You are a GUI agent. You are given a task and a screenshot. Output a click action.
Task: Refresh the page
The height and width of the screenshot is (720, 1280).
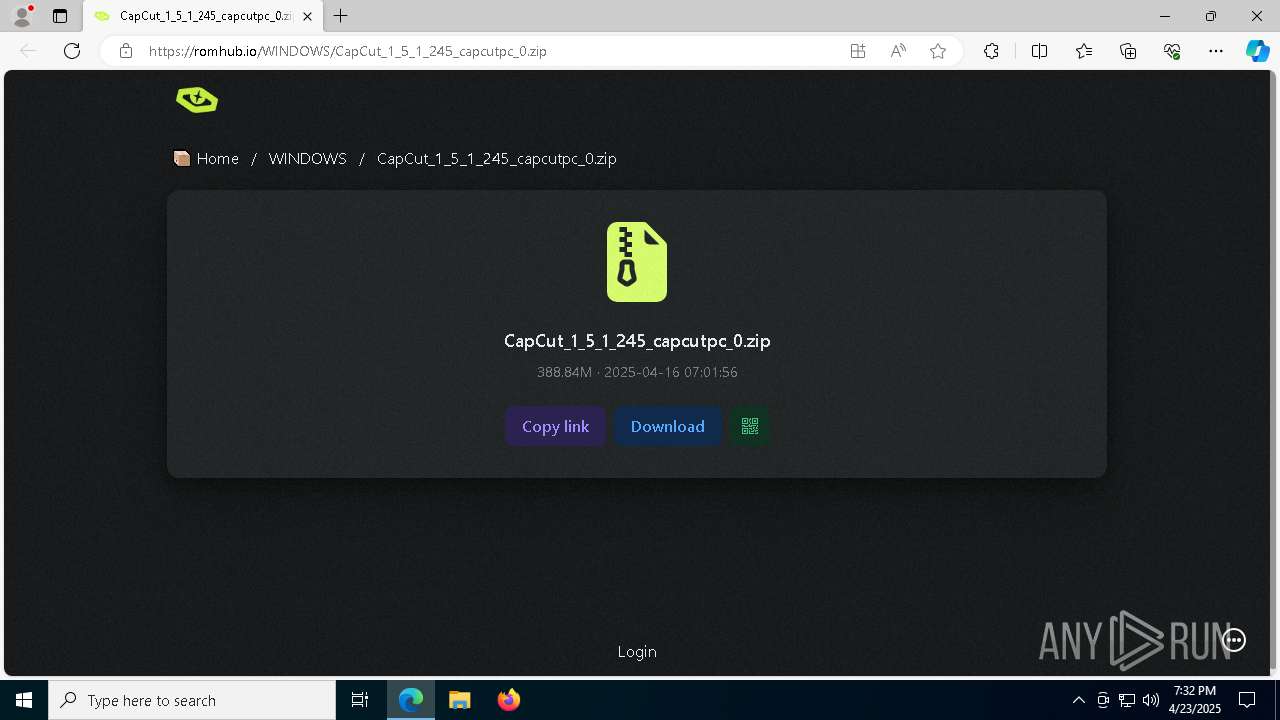(x=72, y=51)
